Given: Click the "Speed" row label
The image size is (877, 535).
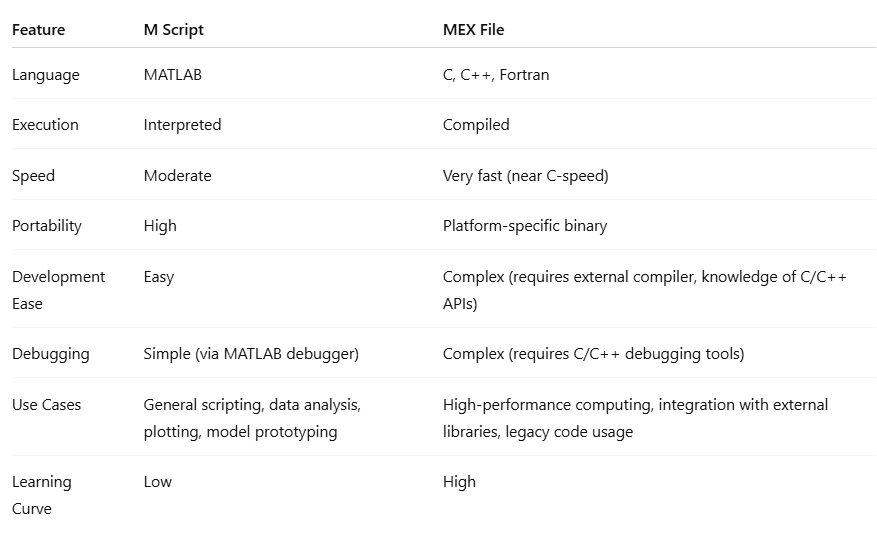Looking at the screenshot, I should coord(33,176).
